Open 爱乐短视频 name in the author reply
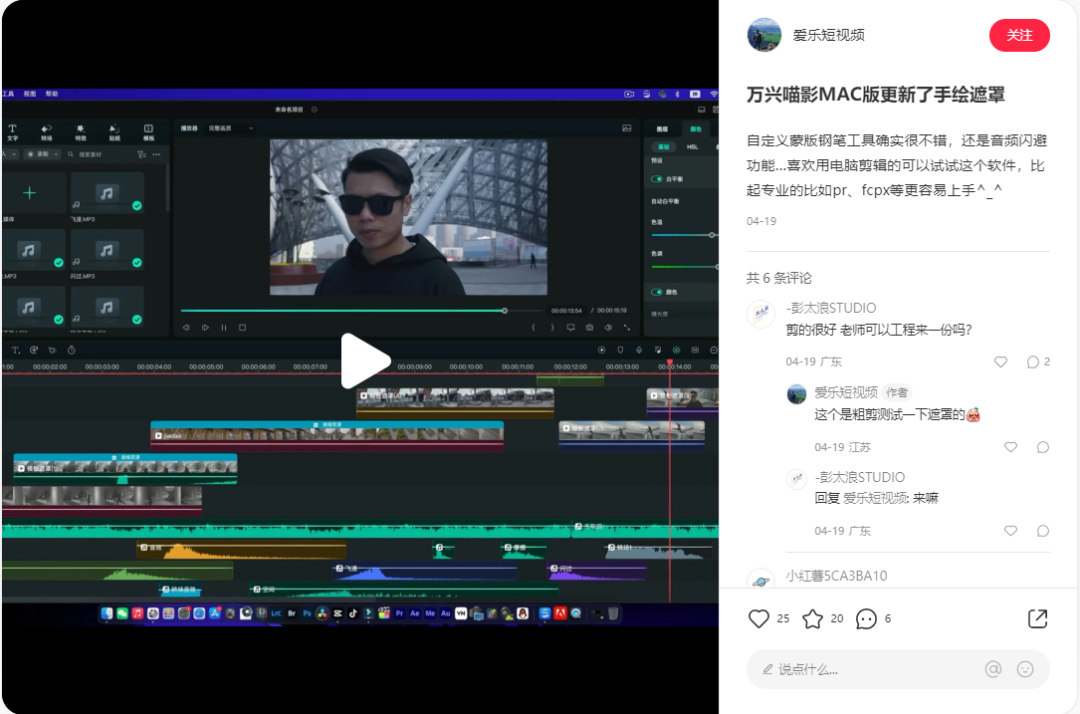The height and width of the screenshot is (714, 1080). [x=846, y=392]
